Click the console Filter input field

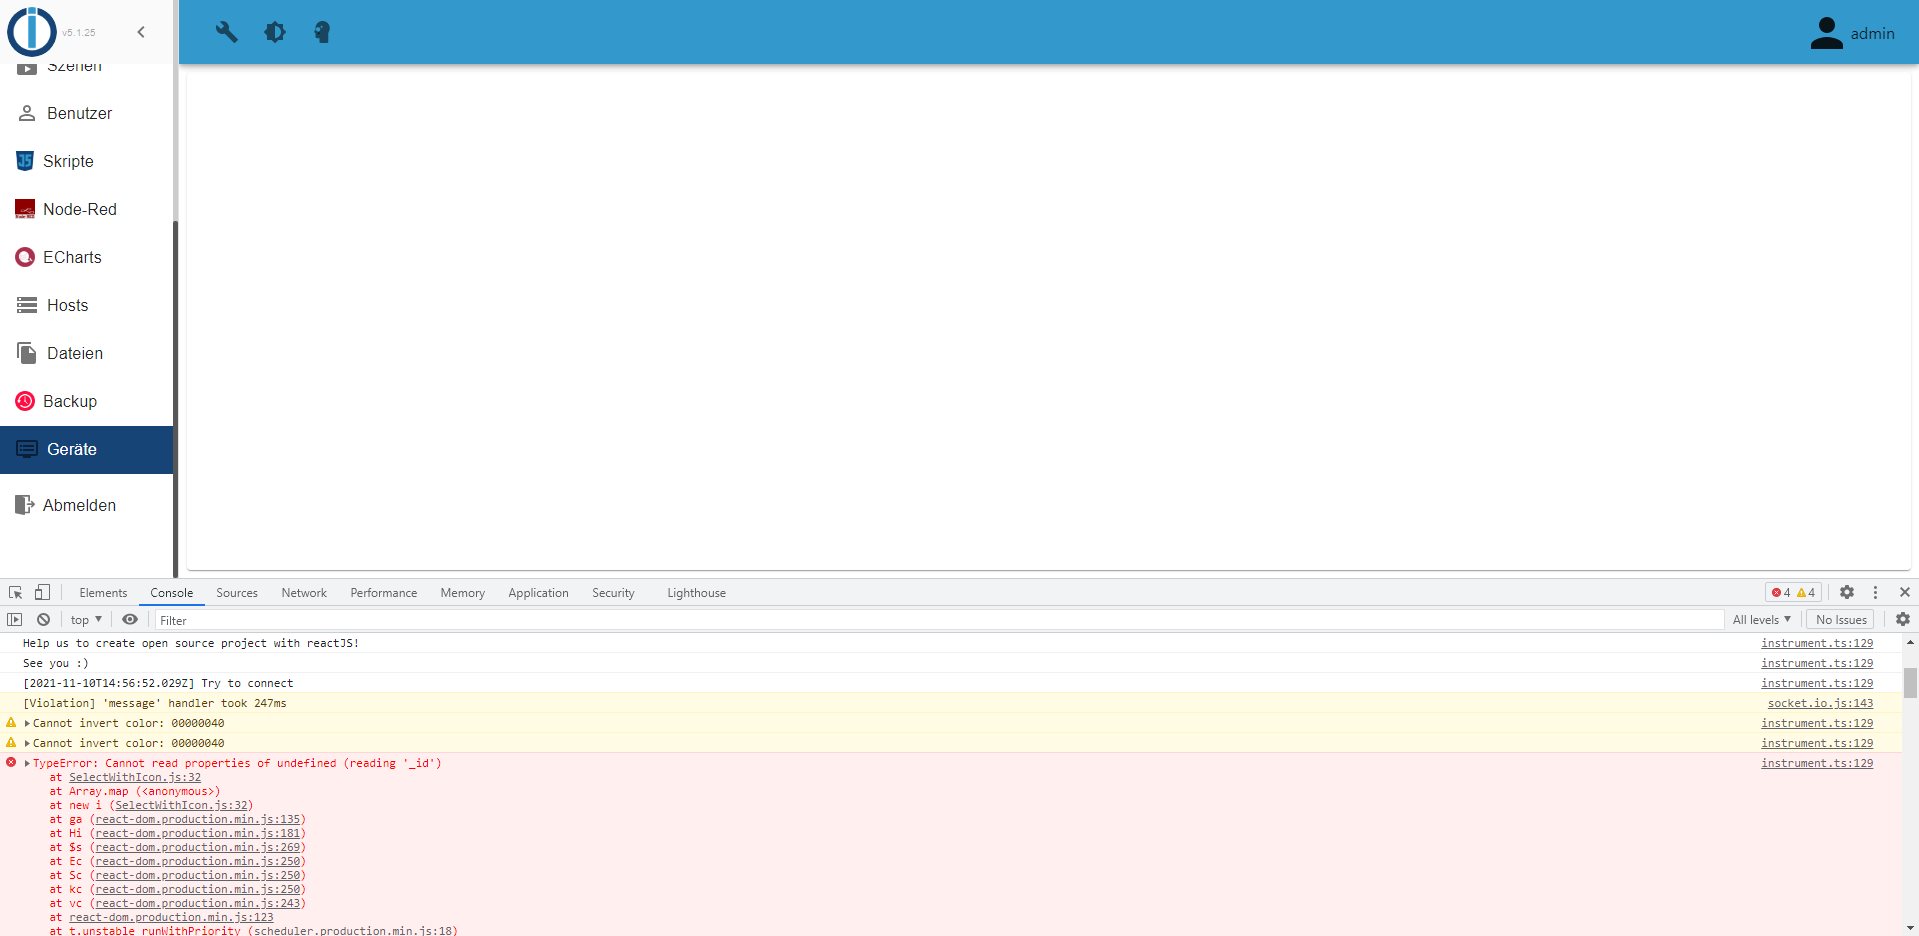pyautogui.click(x=939, y=620)
